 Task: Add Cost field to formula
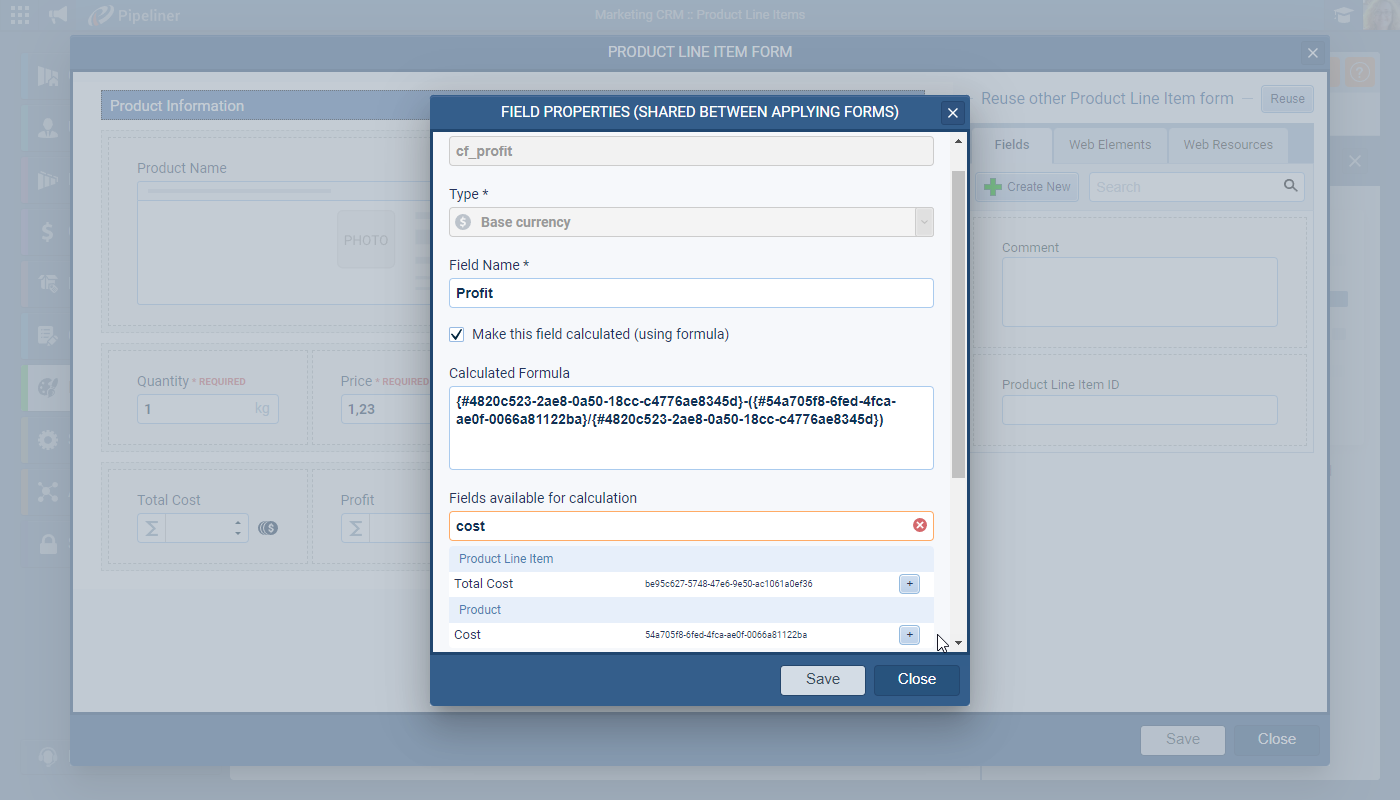[909, 635]
